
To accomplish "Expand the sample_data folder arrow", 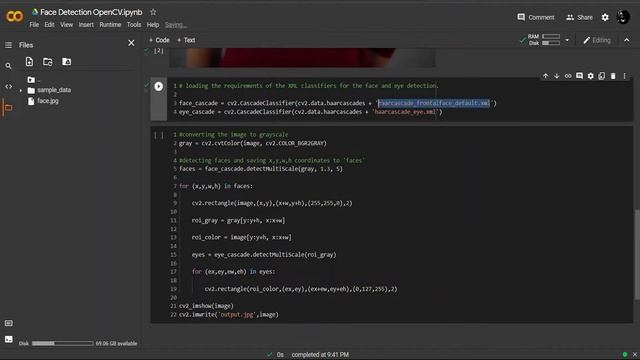I will point(21,90).
